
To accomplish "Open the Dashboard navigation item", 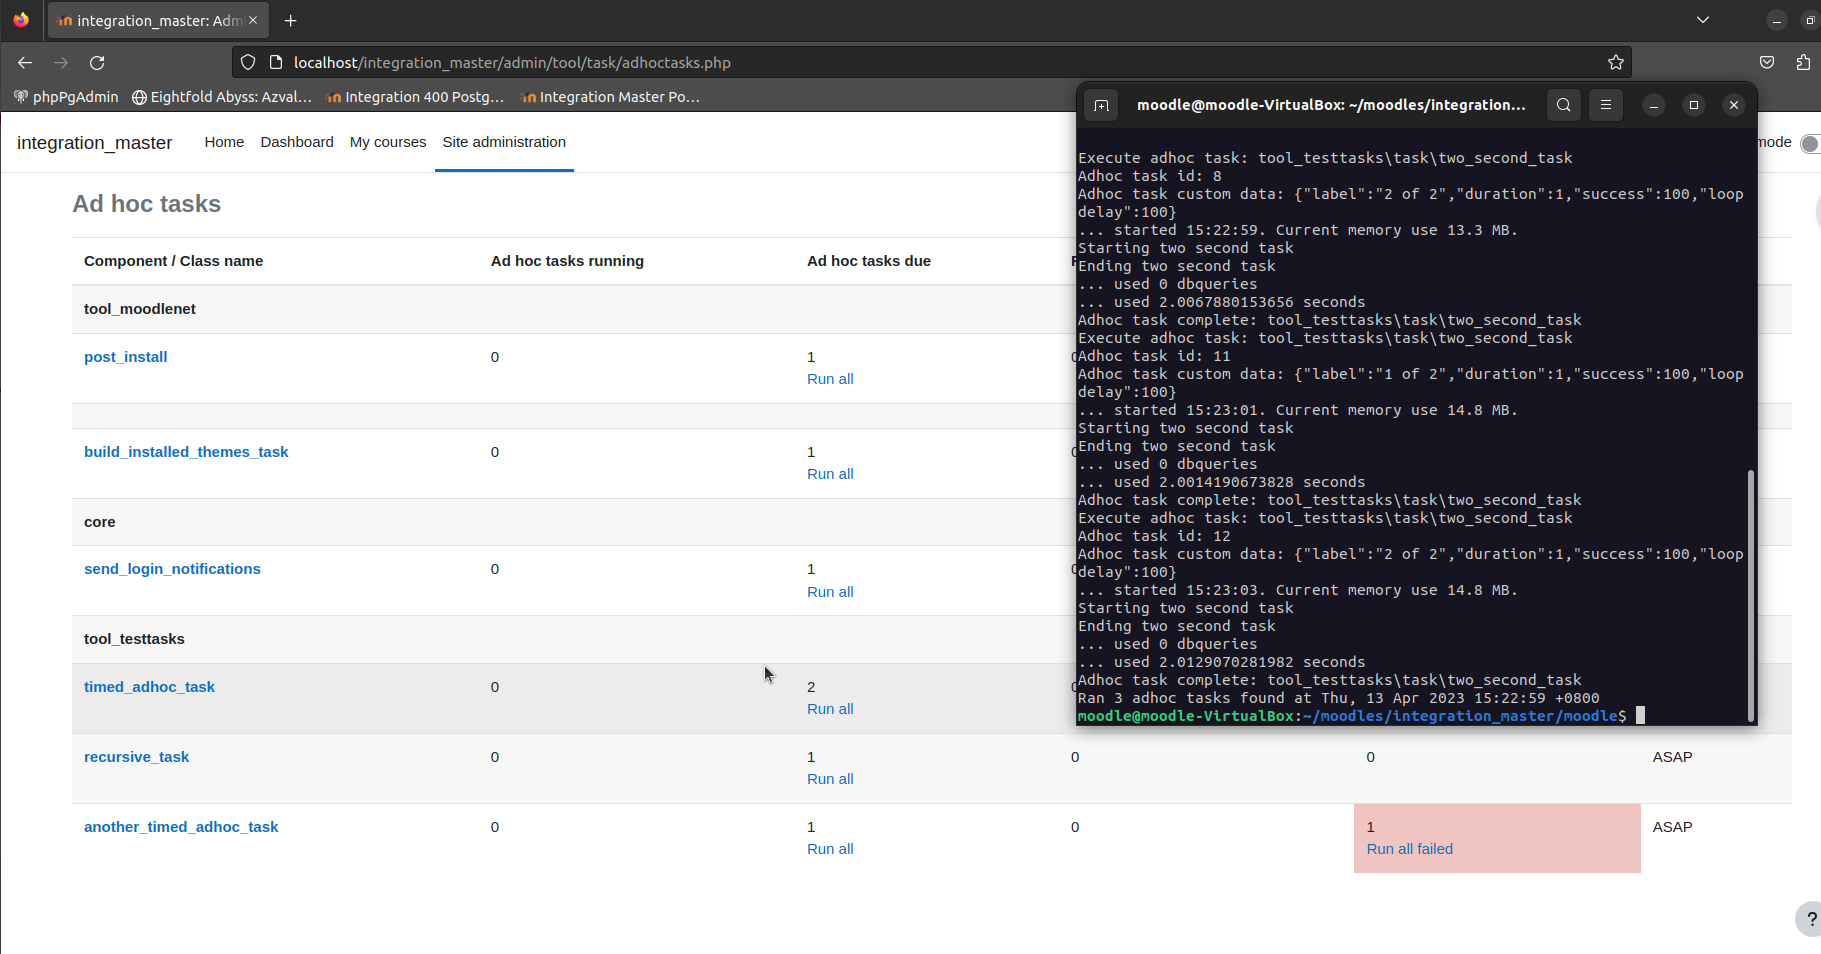I will click(297, 142).
